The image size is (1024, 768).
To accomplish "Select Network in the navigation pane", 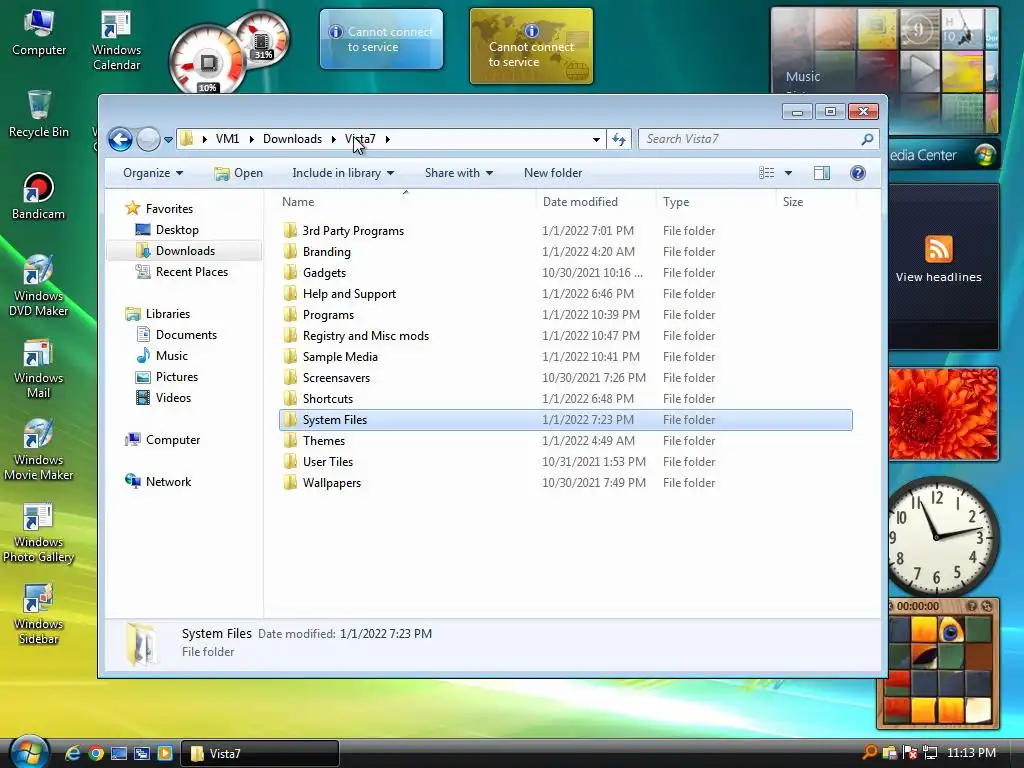I will point(168,482).
